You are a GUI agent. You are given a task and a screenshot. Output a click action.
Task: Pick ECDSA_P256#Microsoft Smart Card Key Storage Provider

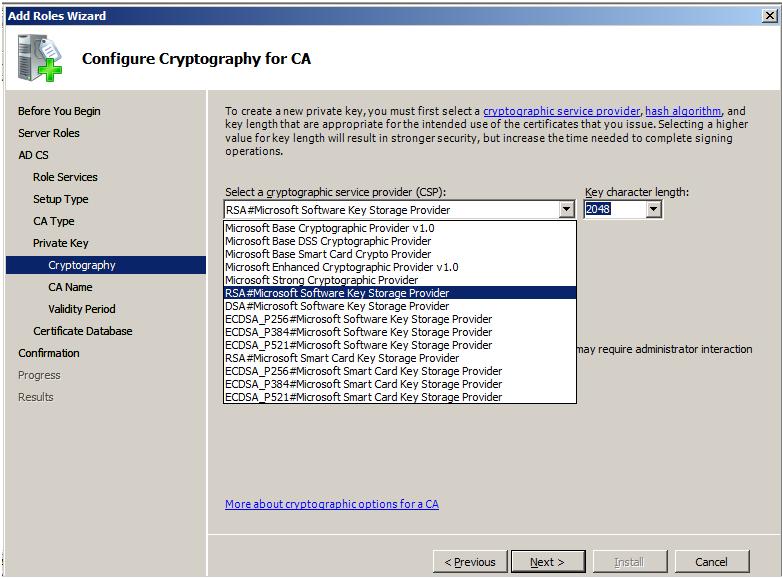(x=400, y=371)
